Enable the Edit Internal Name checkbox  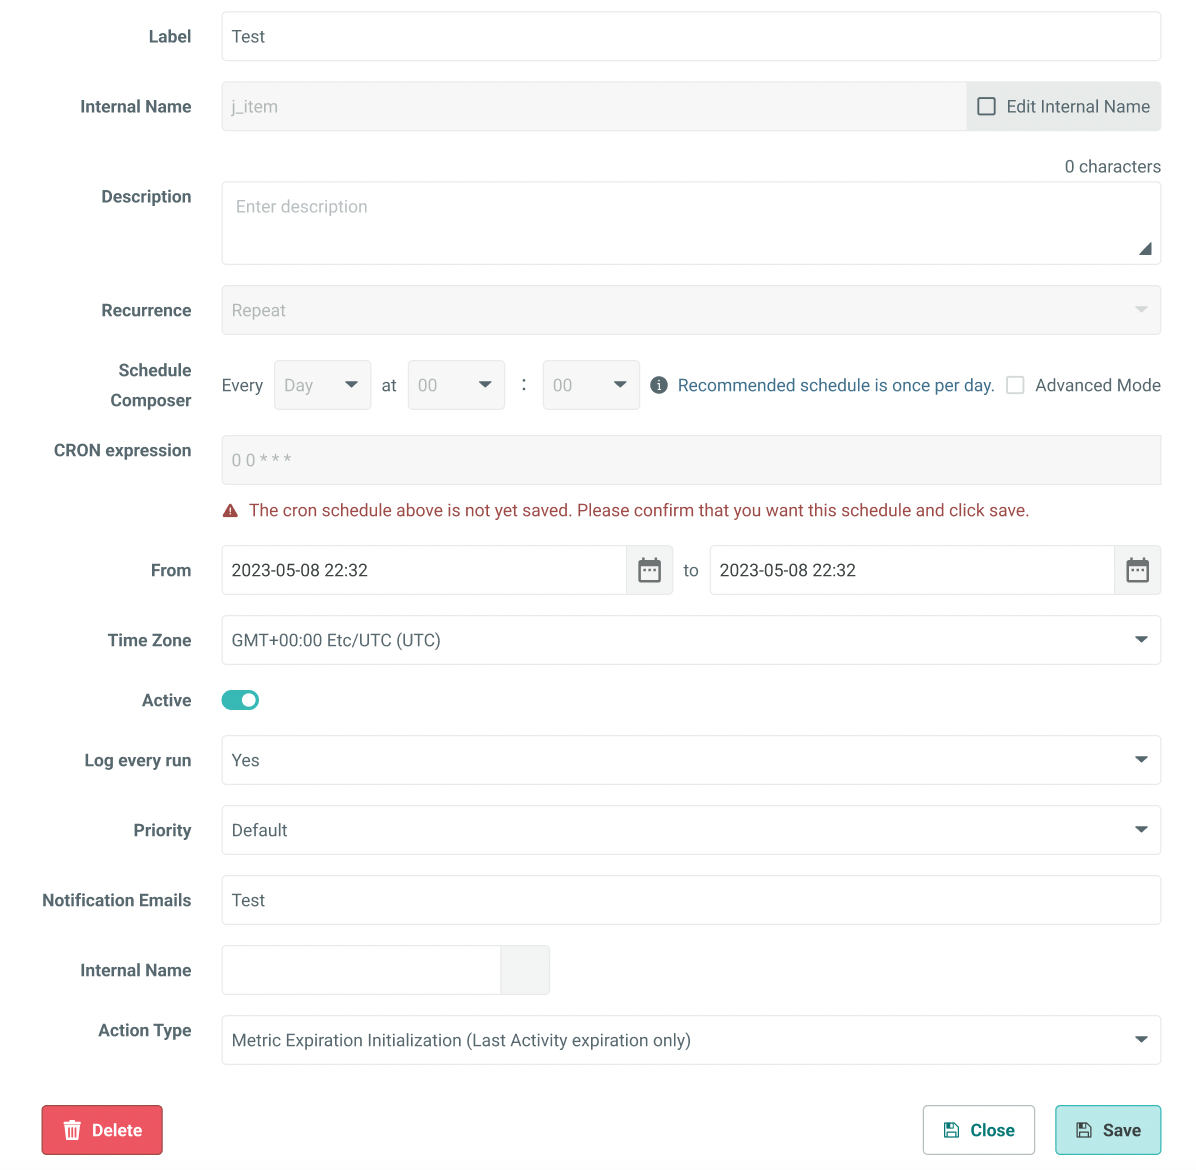[986, 106]
